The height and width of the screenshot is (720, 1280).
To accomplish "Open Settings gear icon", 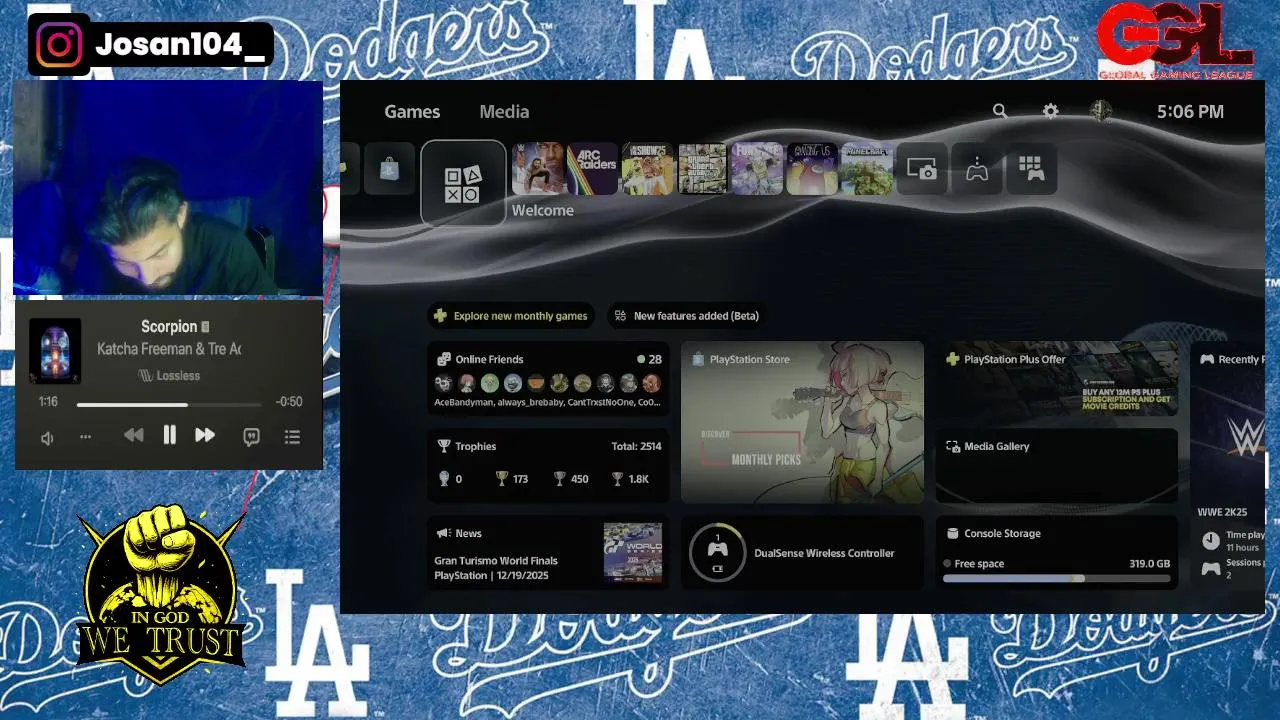I will 1050,111.
